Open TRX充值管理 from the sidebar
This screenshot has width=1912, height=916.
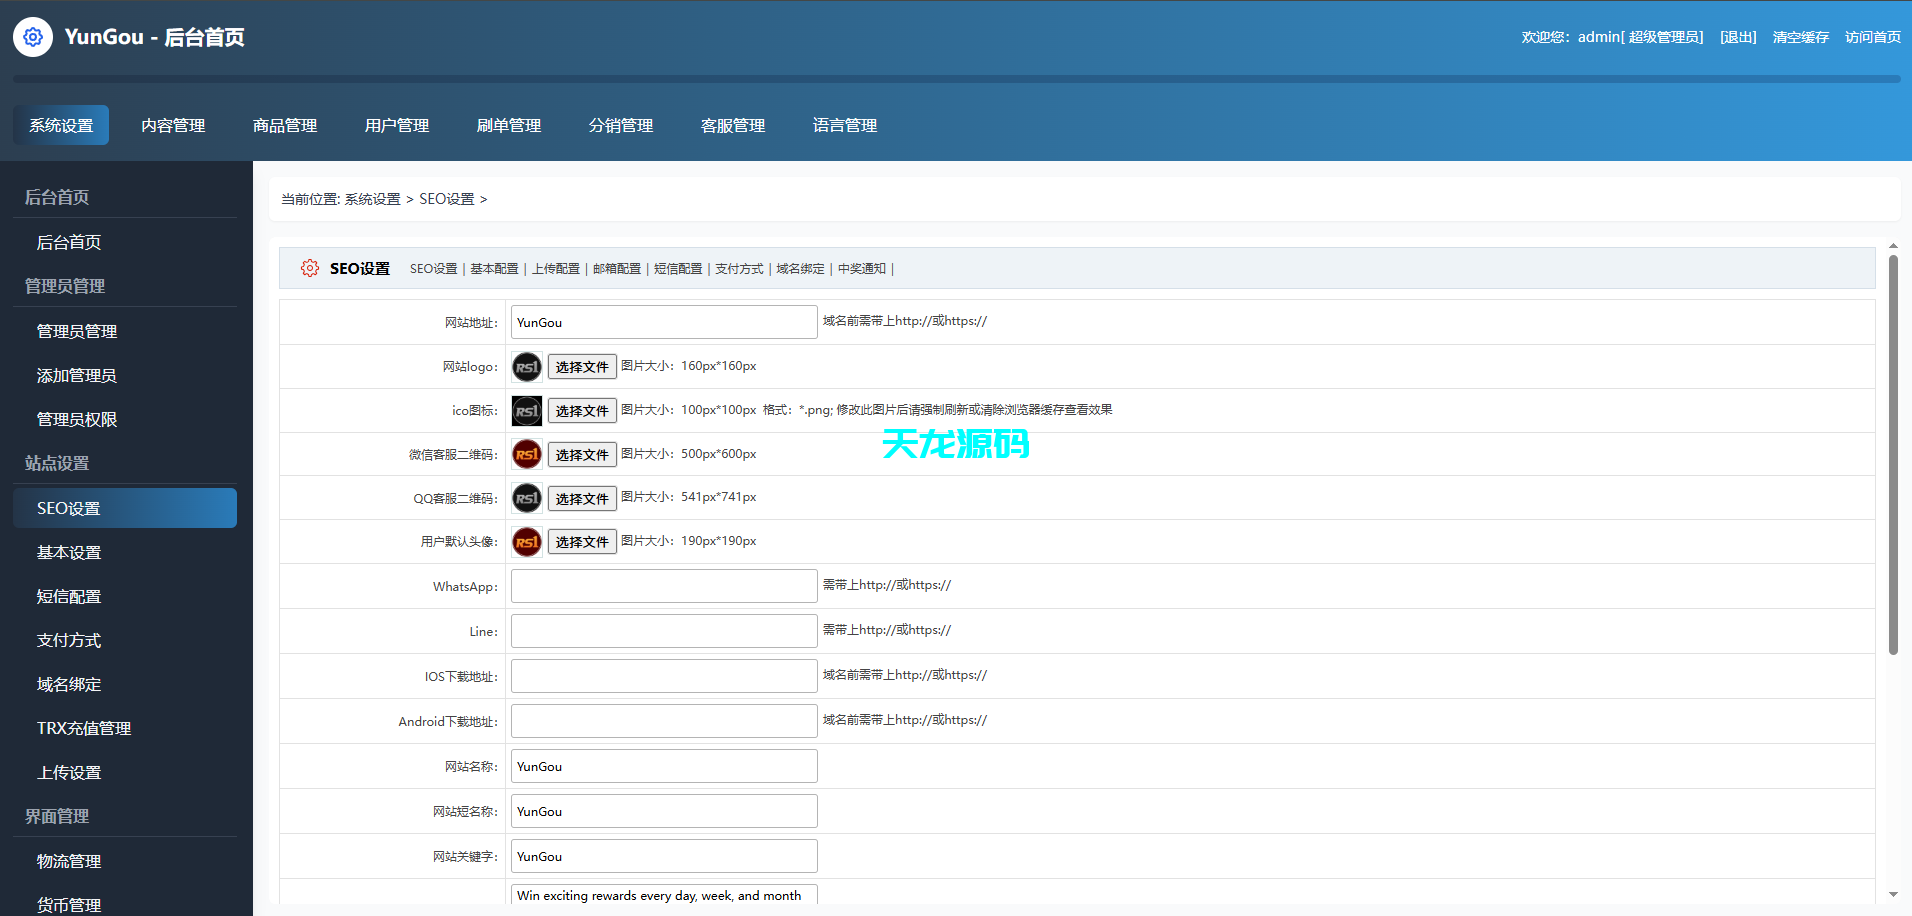[x=83, y=728]
